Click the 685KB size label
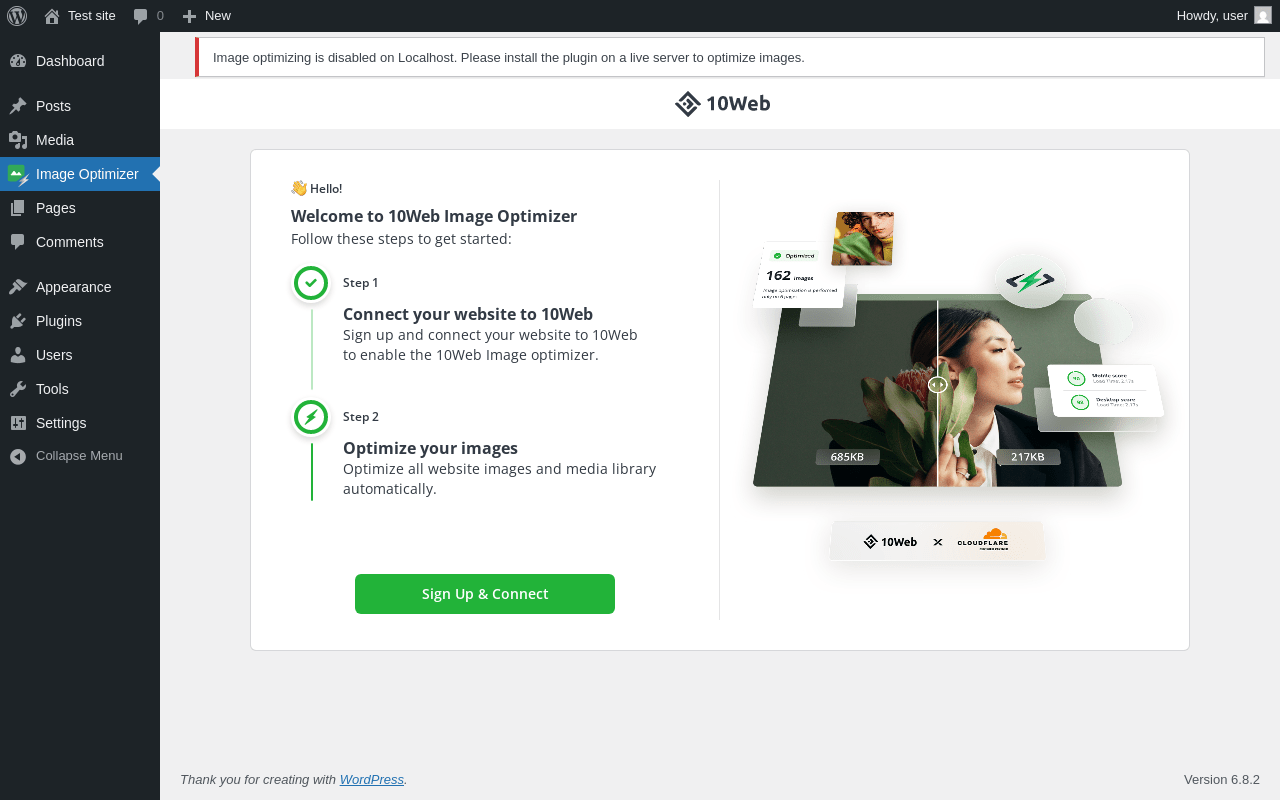 point(847,457)
